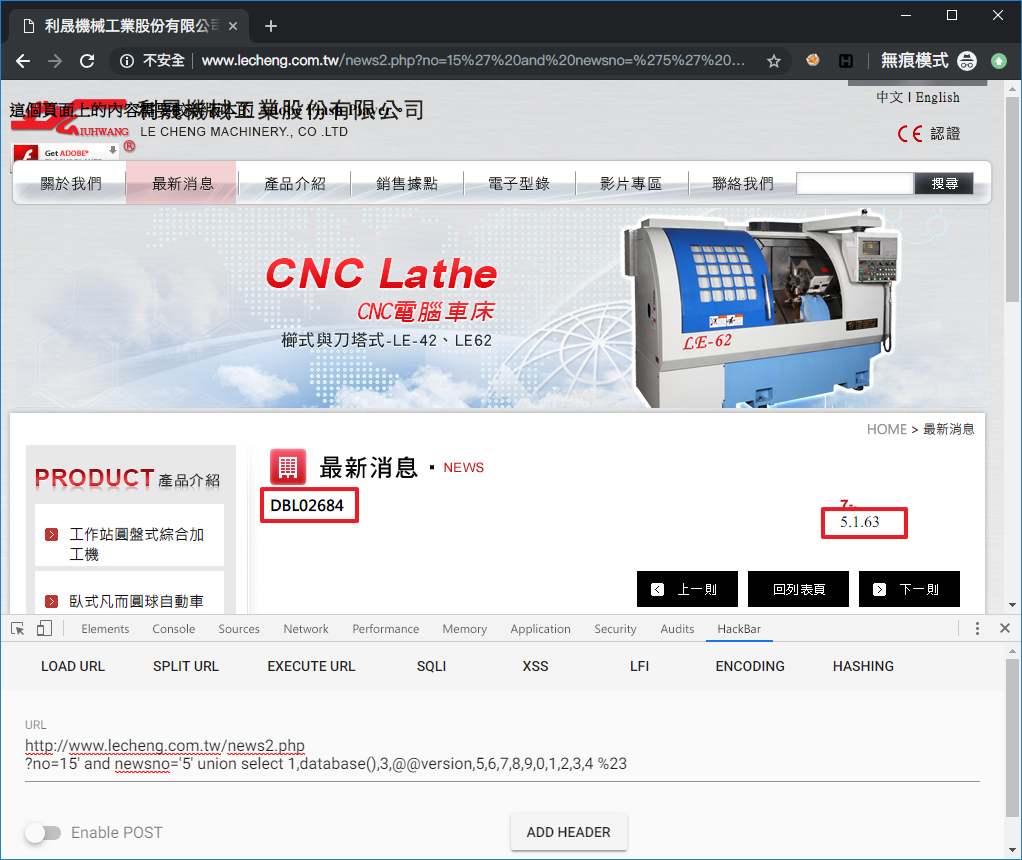The image size is (1022, 860).
Task: Open the Audits tab in DevTools
Action: tap(677, 629)
